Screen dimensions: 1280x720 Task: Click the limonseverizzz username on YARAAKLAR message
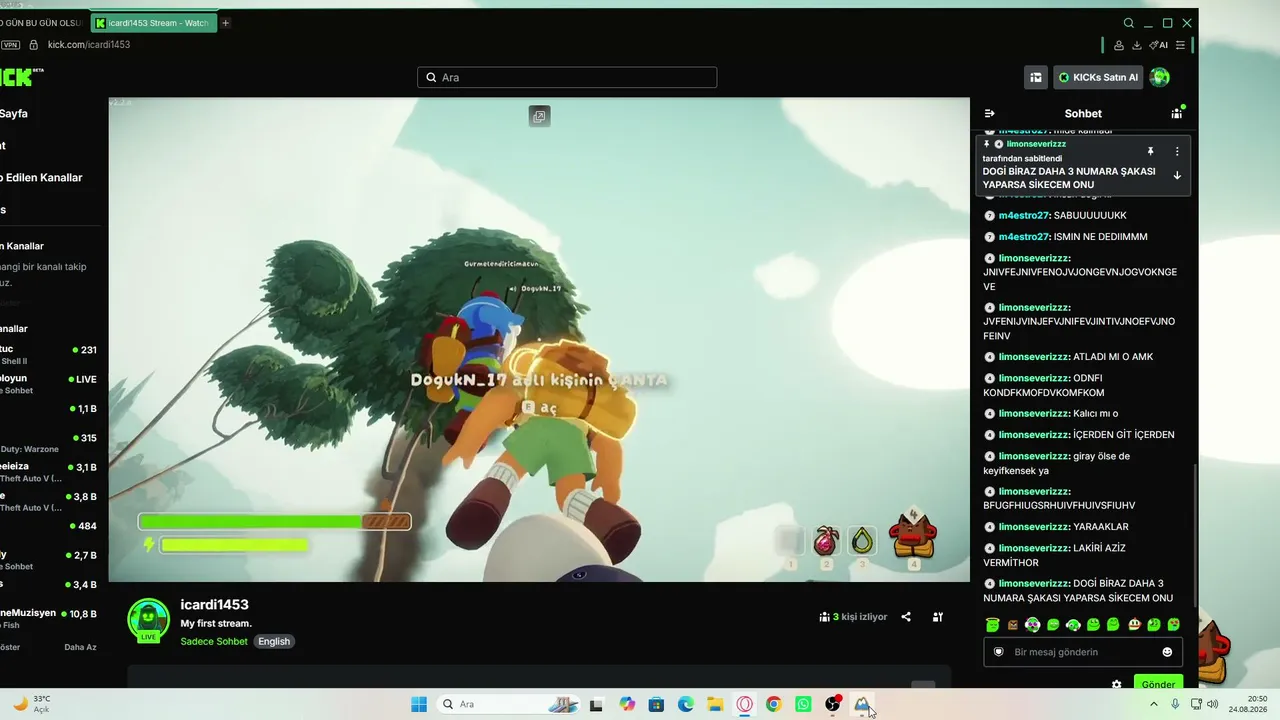[1035, 527]
